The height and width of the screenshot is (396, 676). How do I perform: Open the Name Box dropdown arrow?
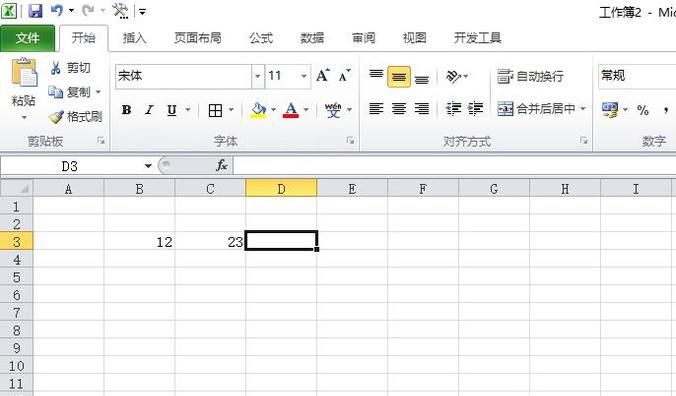click(x=148, y=166)
